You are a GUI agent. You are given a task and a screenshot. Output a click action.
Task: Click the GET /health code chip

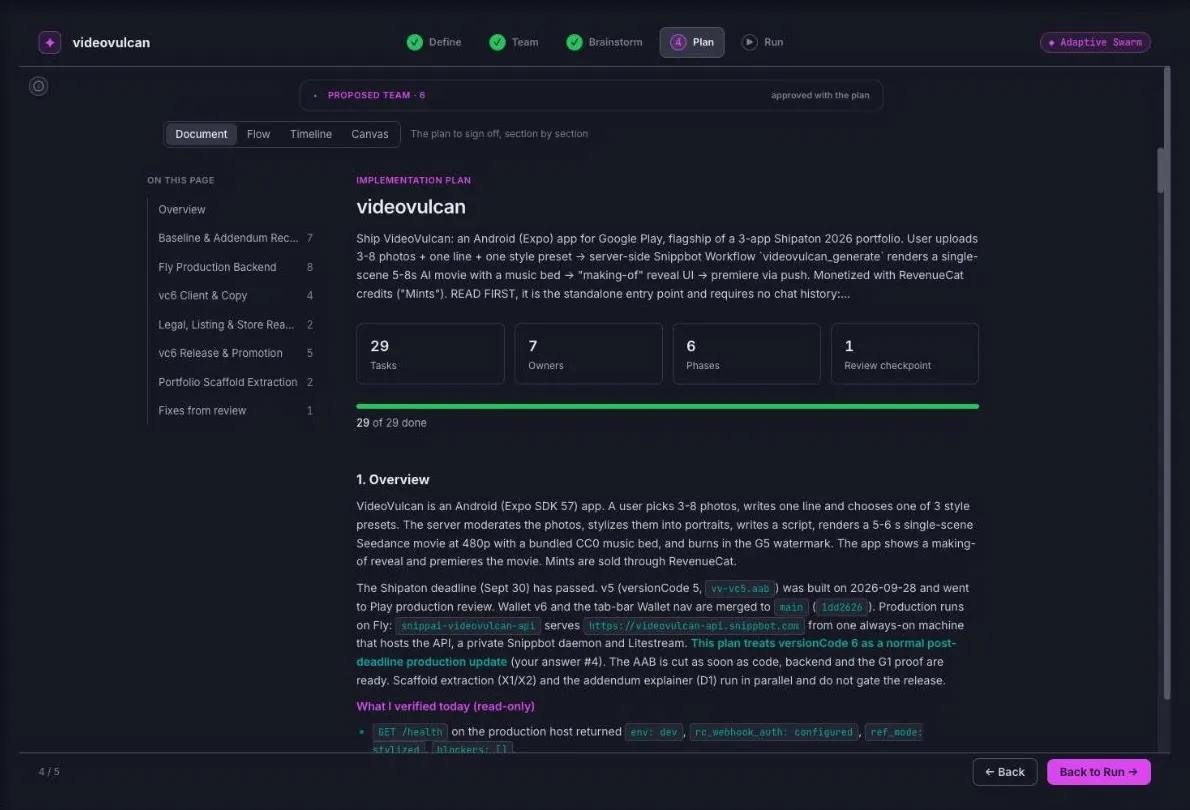click(x=410, y=733)
